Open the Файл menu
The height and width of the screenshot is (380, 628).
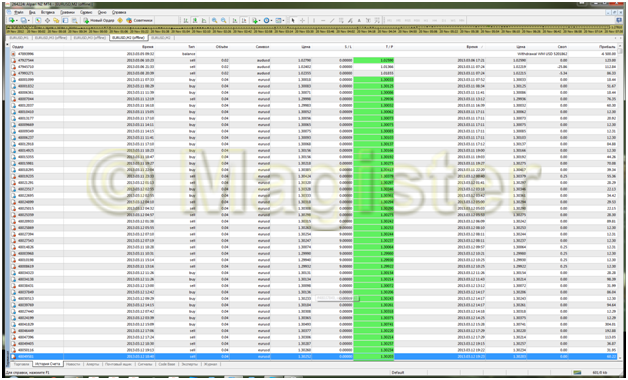(18, 12)
